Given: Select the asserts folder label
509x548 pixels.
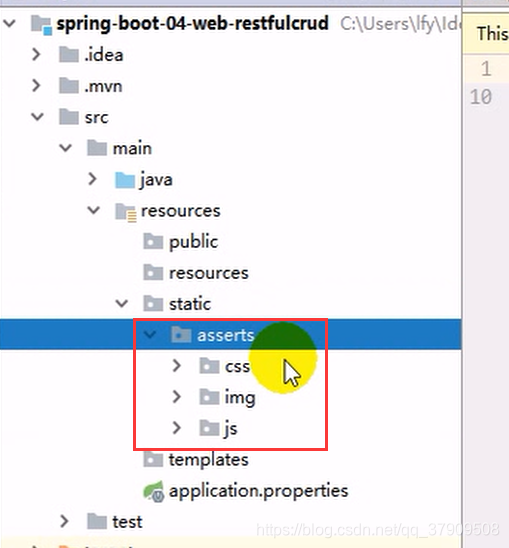Looking at the screenshot, I should 225,335.
